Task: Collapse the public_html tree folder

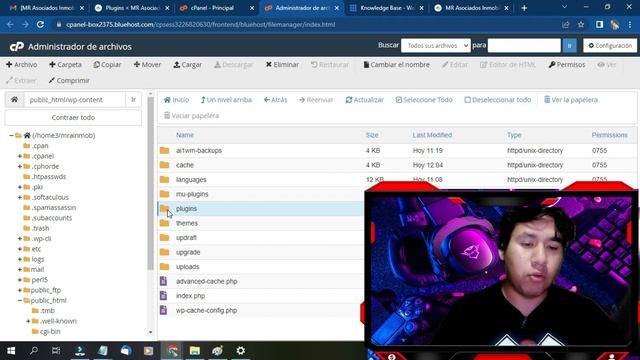Action: pos(20,300)
